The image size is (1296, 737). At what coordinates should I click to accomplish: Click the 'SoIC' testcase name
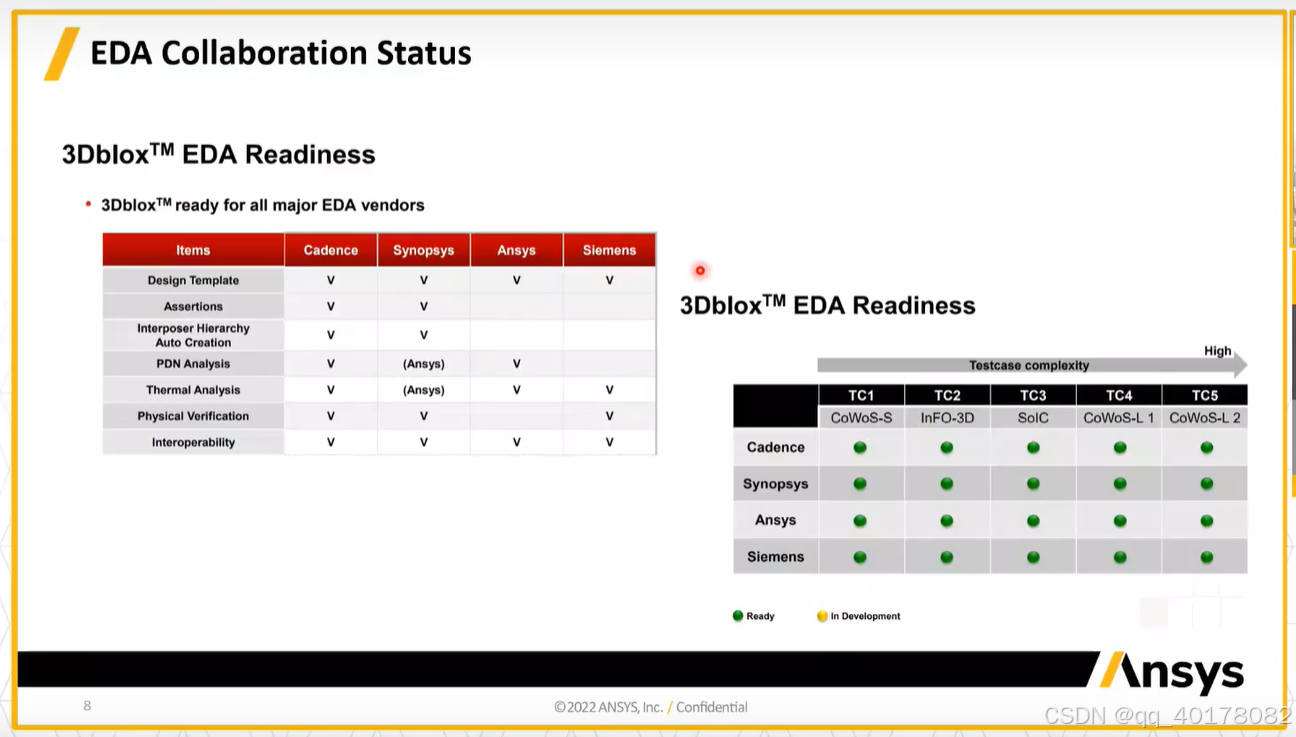point(1033,418)
